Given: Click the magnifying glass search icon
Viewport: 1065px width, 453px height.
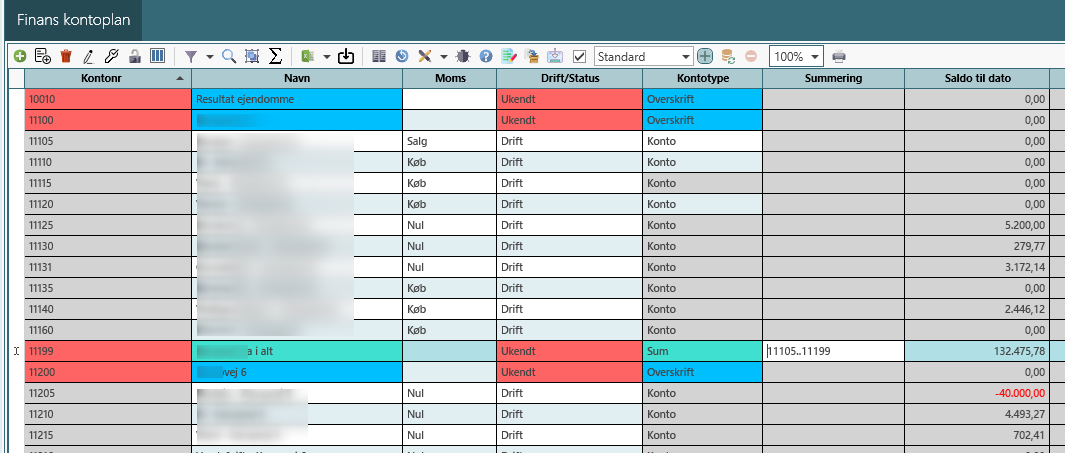Looking at the screenshot, I should click(x=229, y=57).
